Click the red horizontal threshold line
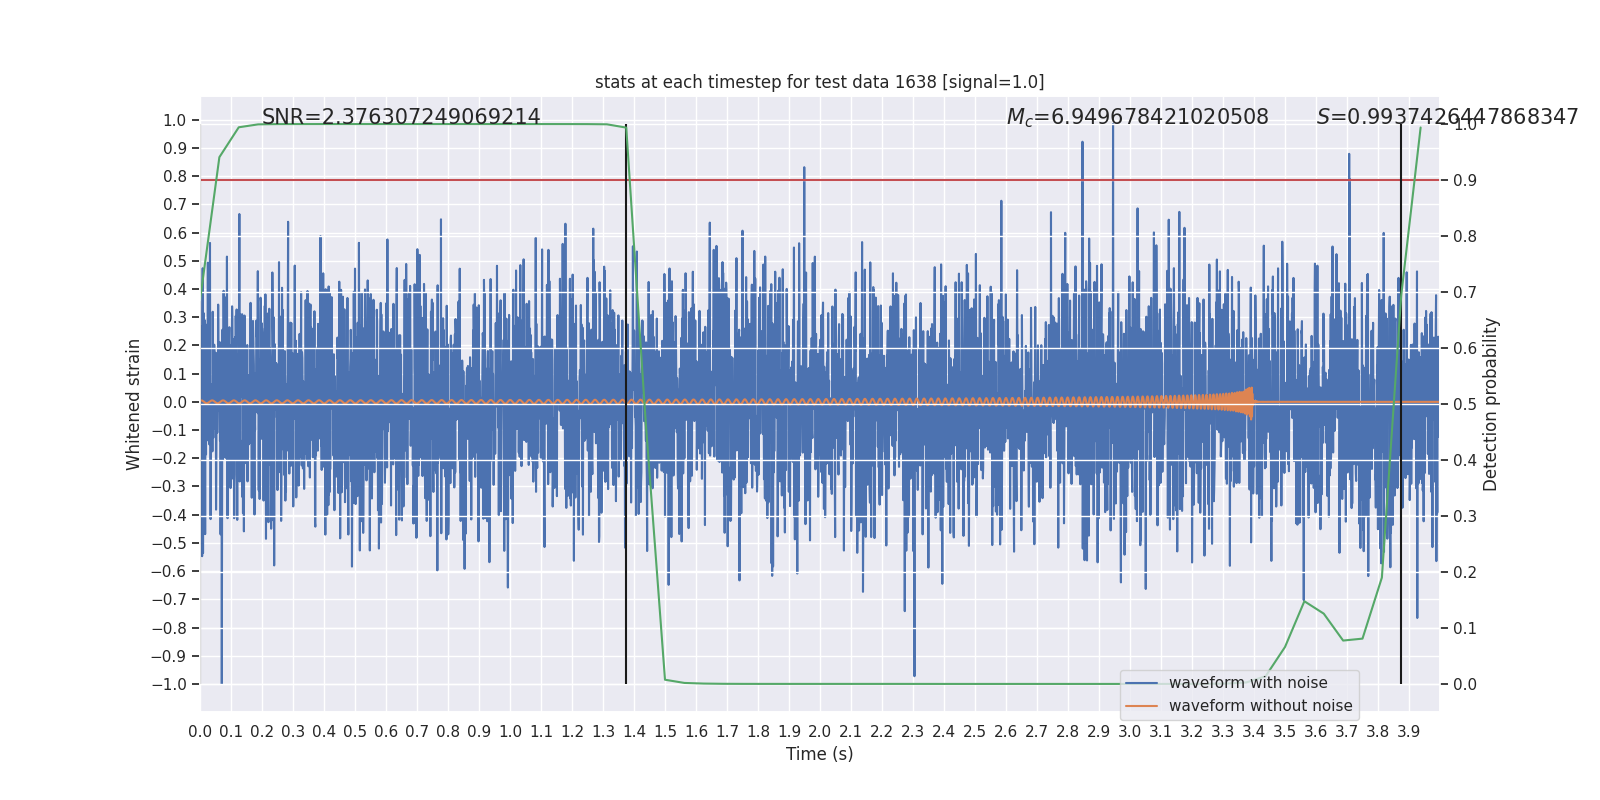 pyautogui.click(x=819, y=180)
